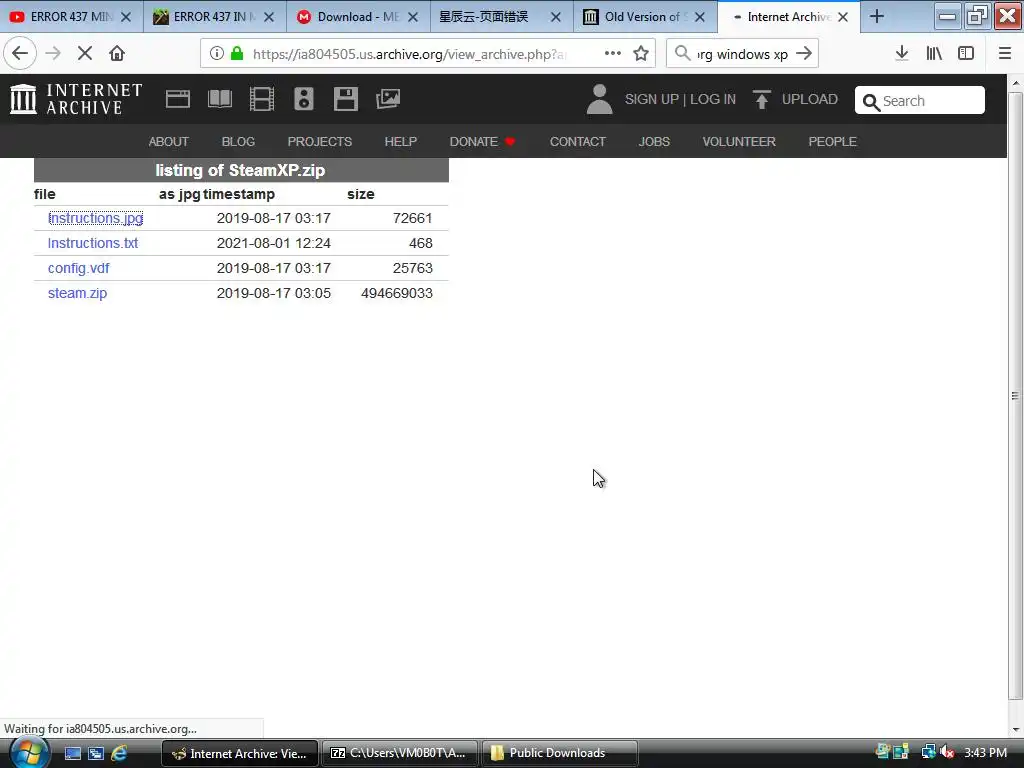1024x768 pixels.
Task: Launch Internet Explorer from quick launch
Action: [x=119, y=753]
